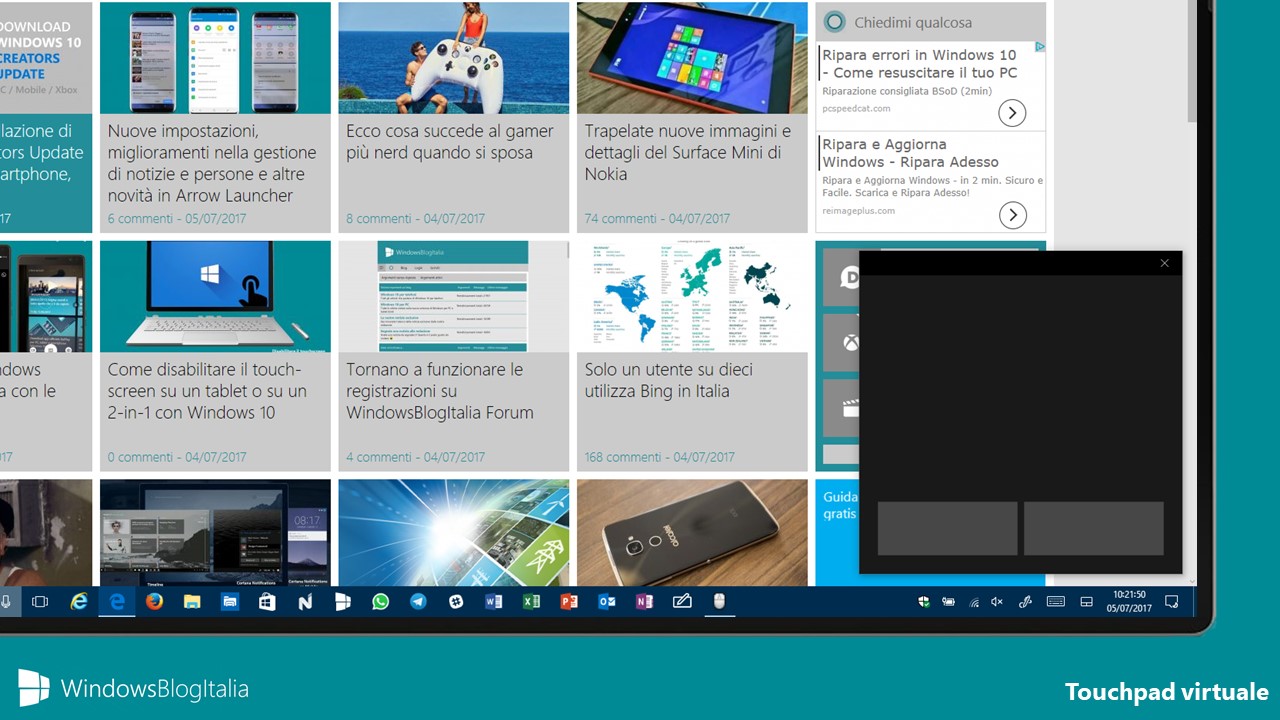Show the touch keyboard from the tray
The width and height of the screenshot is (1280, 720).
1055,602
